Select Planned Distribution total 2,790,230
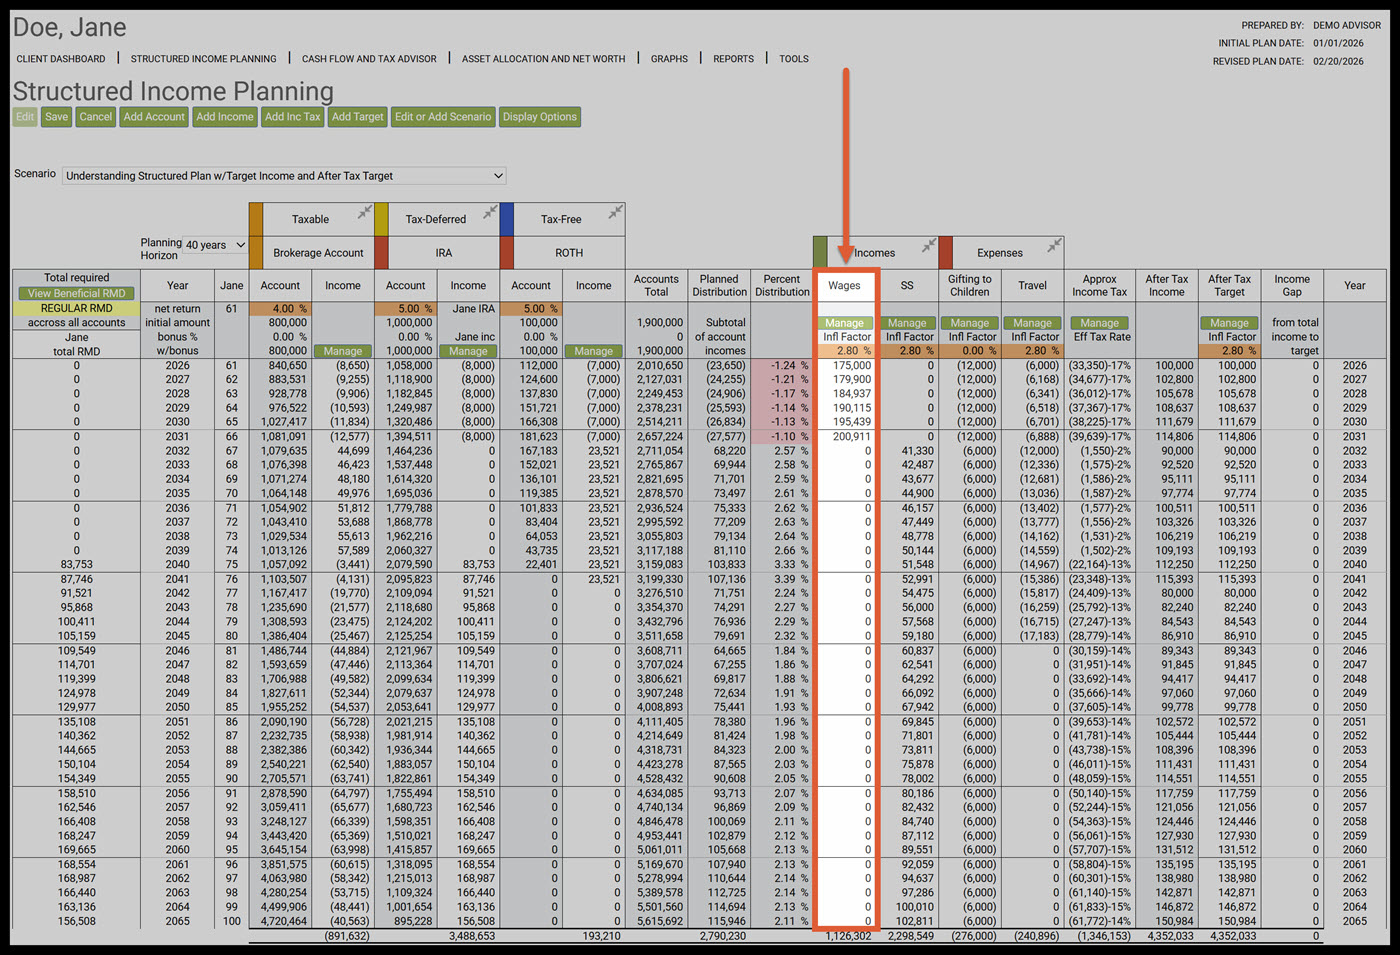The width and height of the screenshot is (1400, 955). point(722,937)
